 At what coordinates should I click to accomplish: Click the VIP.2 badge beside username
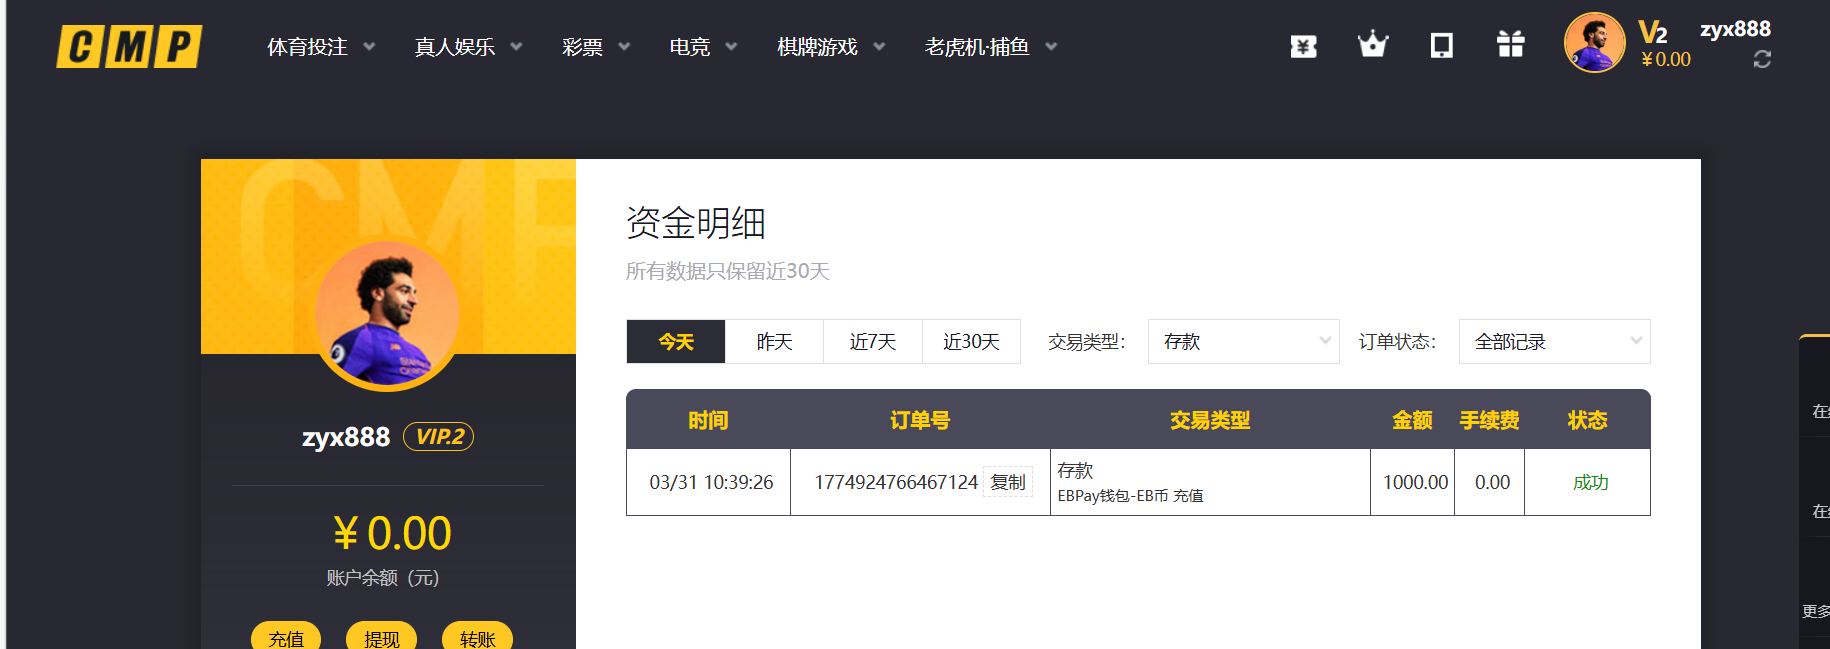438,437
